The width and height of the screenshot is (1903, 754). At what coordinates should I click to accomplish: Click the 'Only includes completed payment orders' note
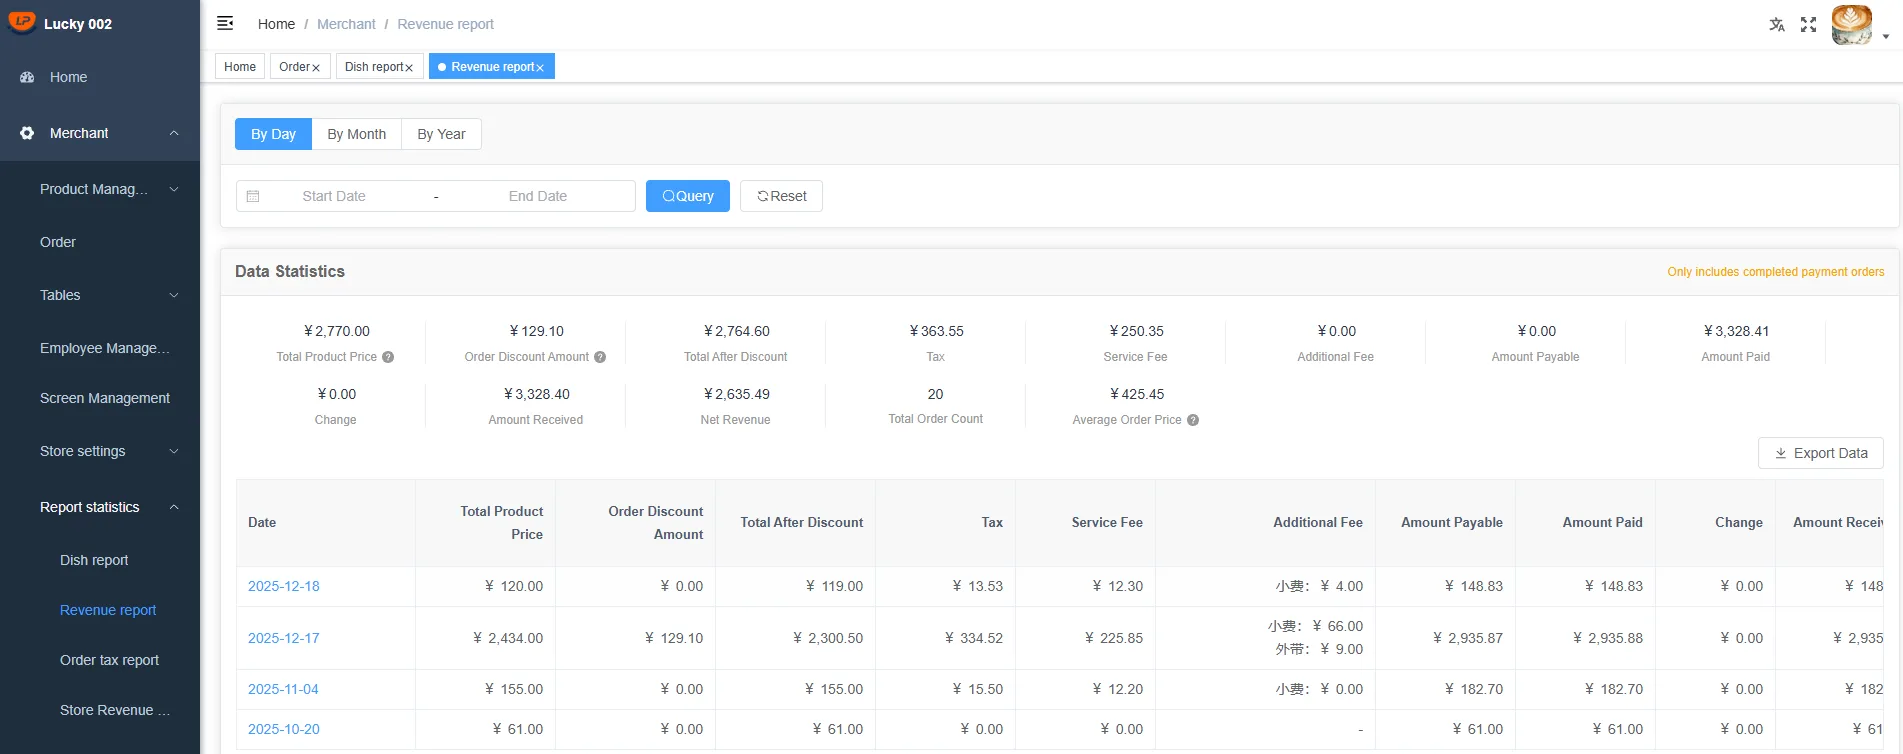coord(1776,272)
